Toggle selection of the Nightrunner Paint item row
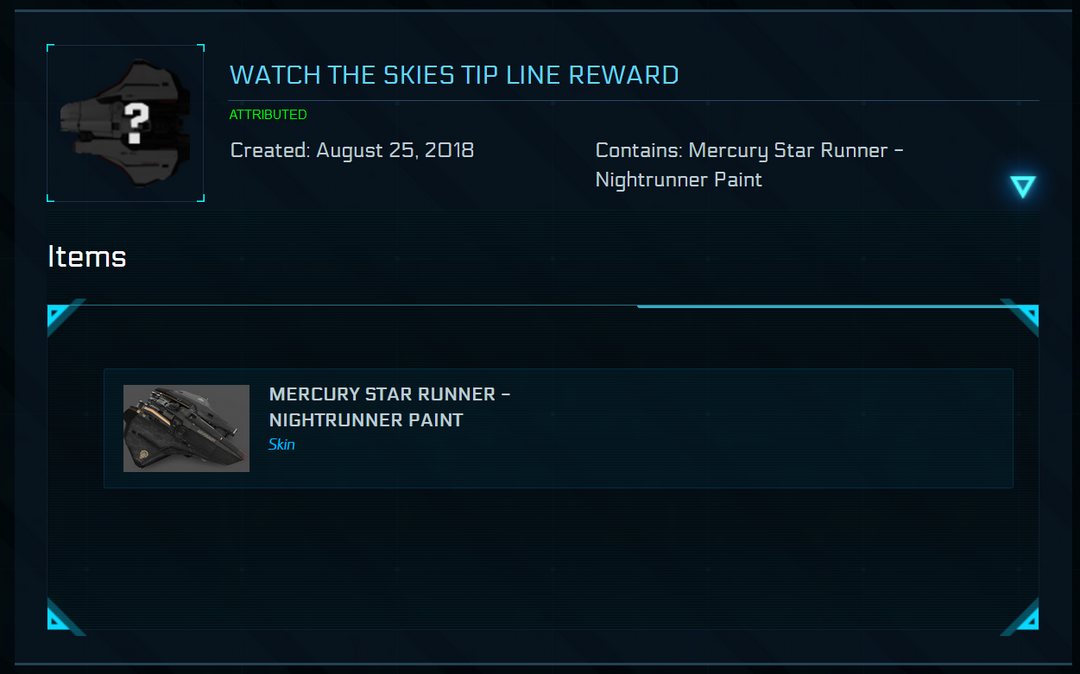Image resolution: width=1080 pixels, height=674 pixels. tap(558, 428)
